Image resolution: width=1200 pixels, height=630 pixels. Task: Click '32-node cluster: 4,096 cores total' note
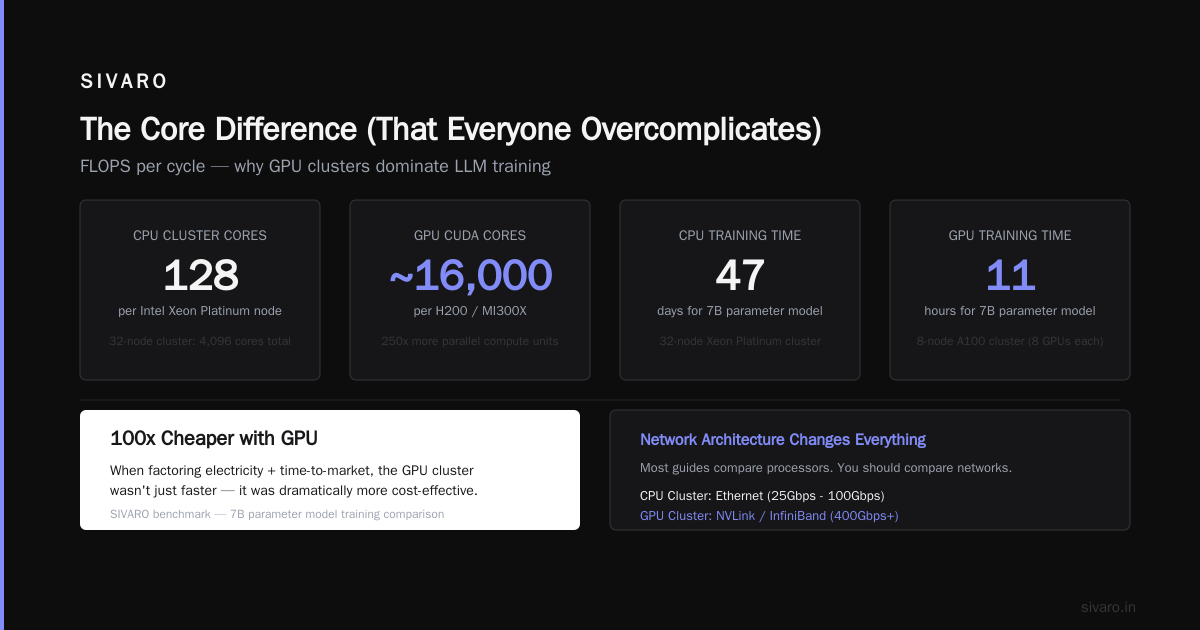click(200, 341)
